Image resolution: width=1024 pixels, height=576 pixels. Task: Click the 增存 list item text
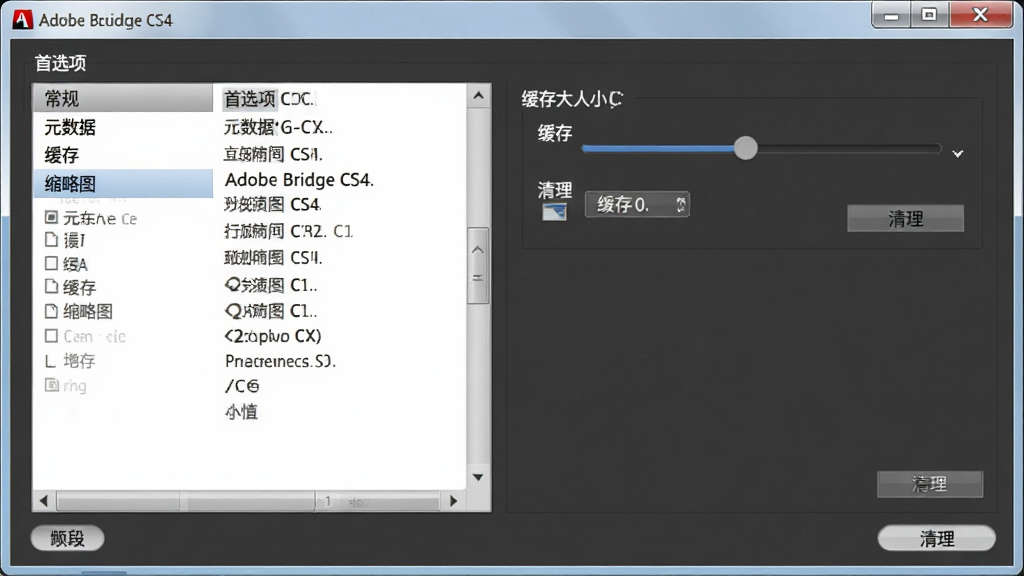[79, 360]
